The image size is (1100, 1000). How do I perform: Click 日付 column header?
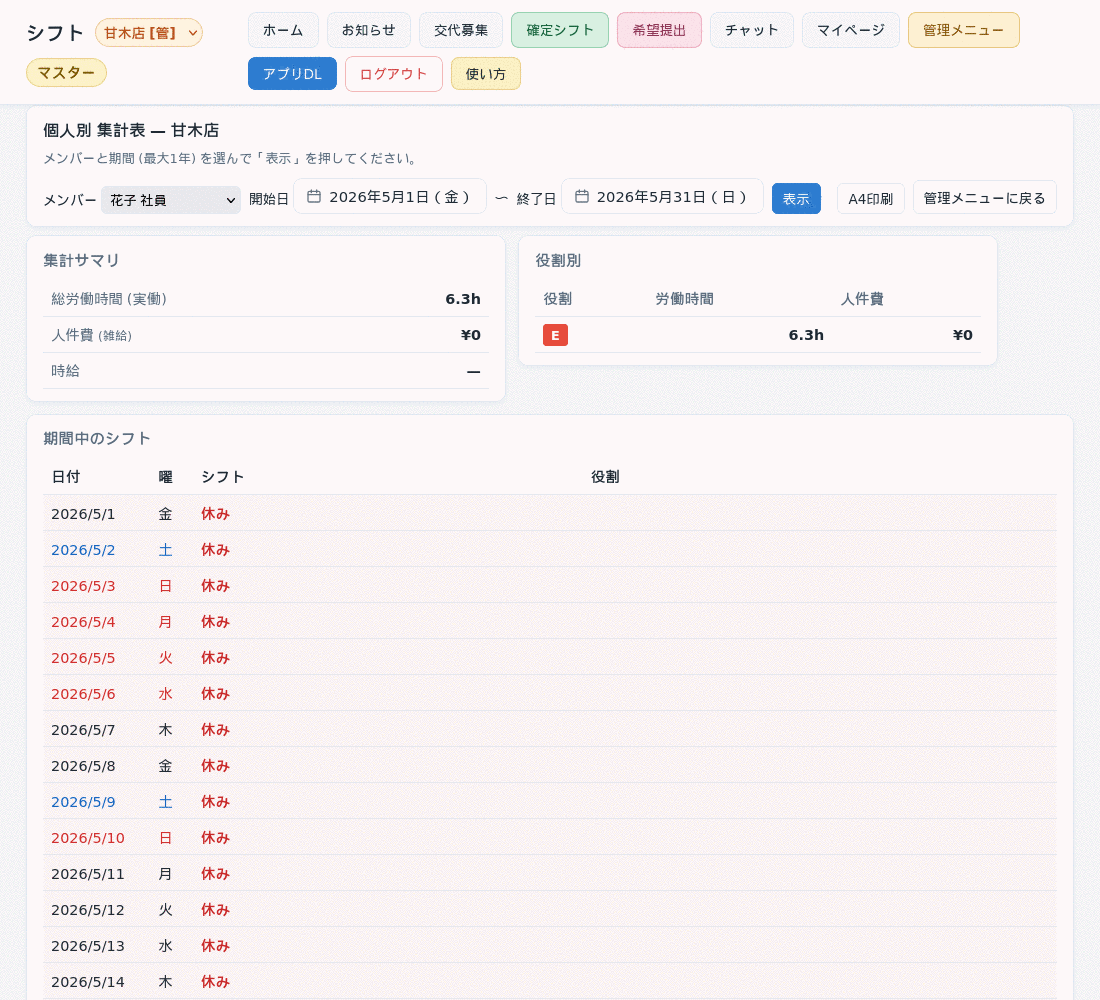point(65,476)
